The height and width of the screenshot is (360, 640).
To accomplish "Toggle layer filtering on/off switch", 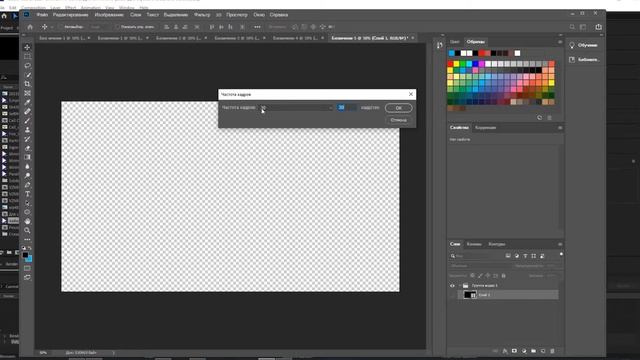I will [561, 255].
